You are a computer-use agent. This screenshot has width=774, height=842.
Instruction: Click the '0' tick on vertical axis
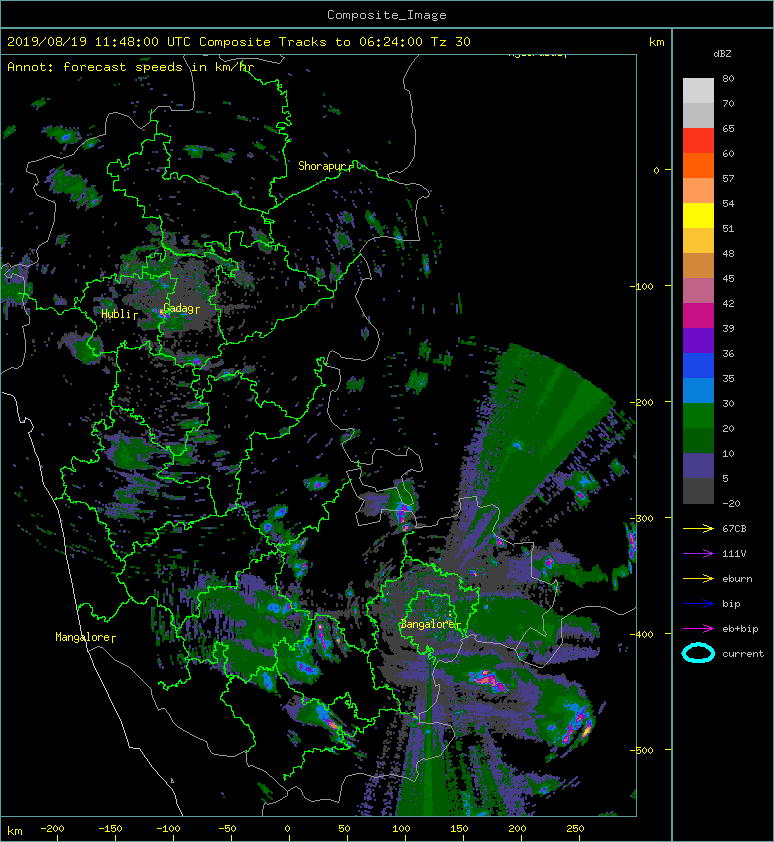[x=656, y=170]
